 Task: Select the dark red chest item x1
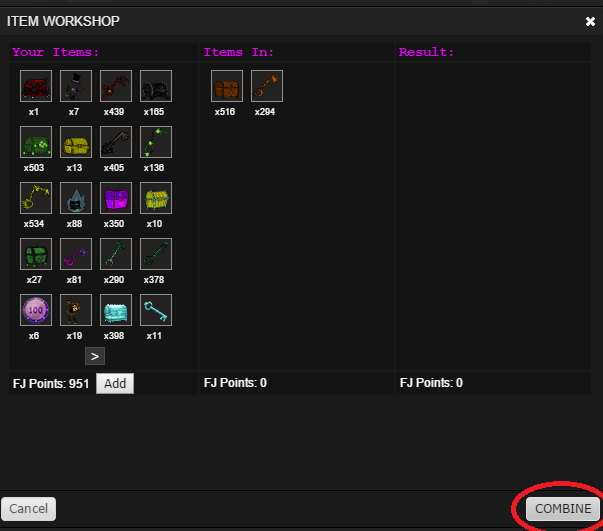pos(36,86)
